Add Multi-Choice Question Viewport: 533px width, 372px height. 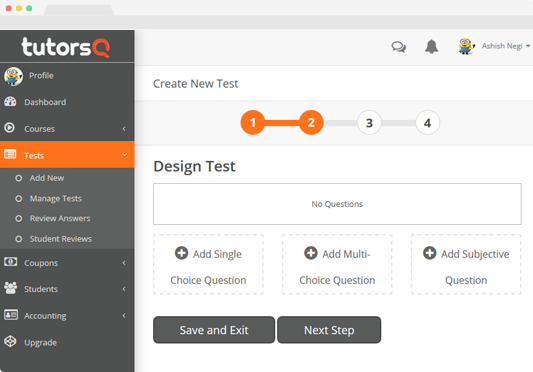(337, 265)
